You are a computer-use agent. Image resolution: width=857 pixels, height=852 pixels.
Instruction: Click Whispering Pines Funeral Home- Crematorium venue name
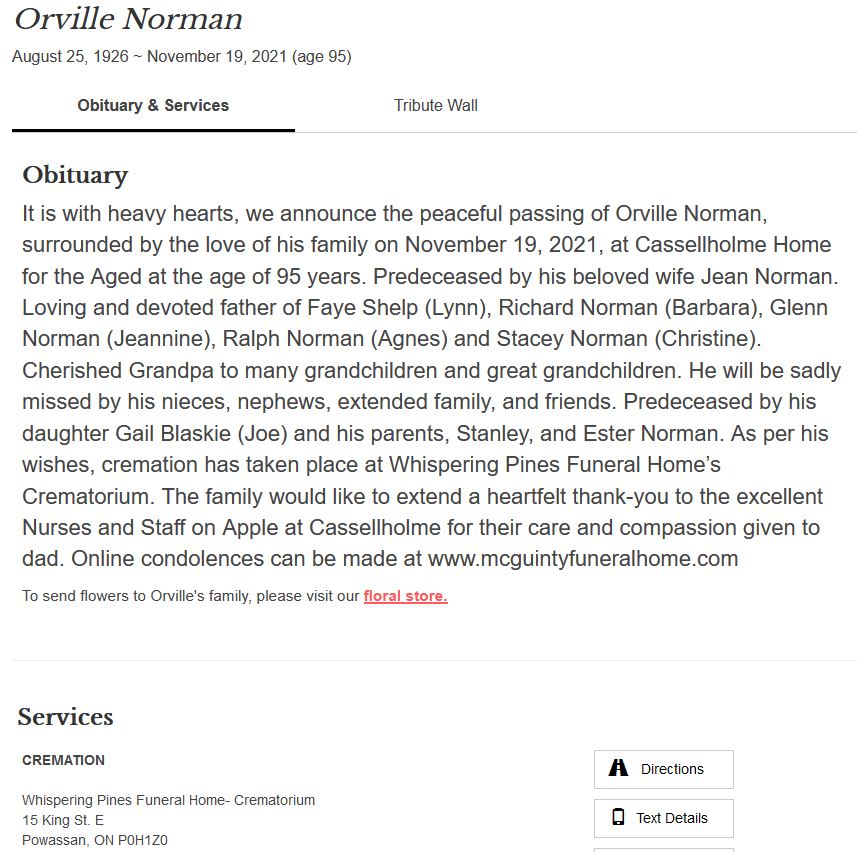(168, 800)
